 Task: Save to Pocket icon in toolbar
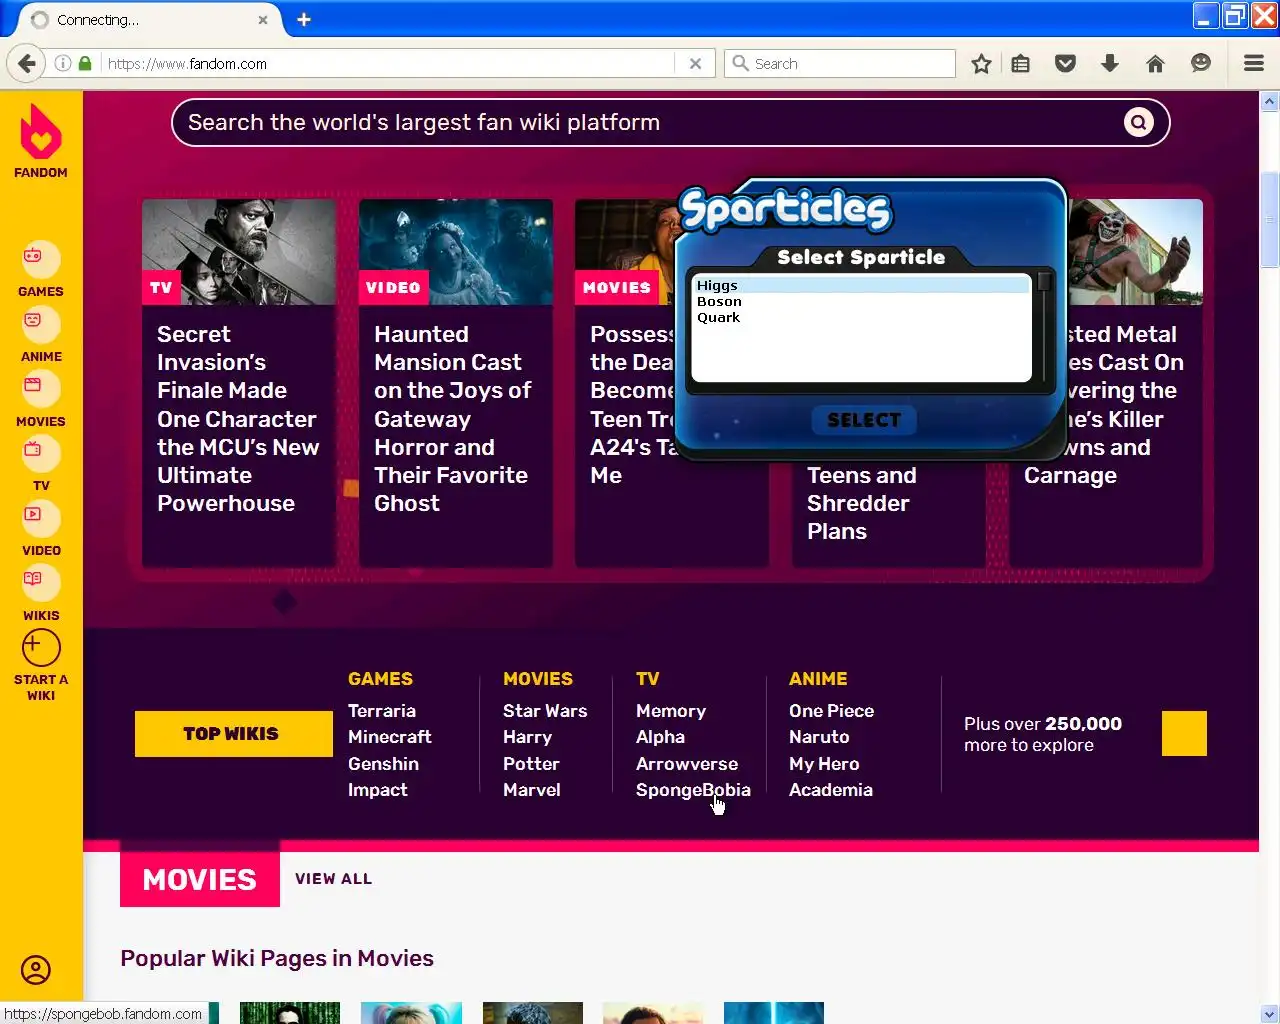(x=1066, y=64)
